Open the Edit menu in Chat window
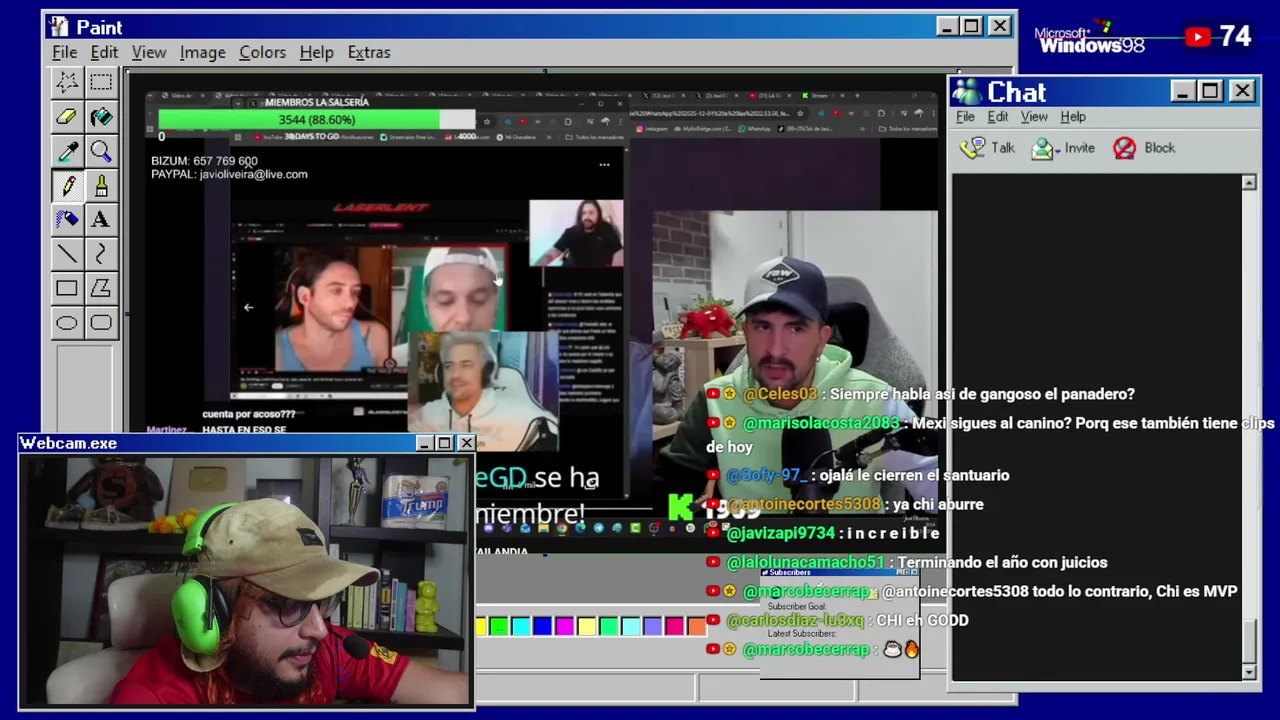The width and height of the screenshot is (1280, 720). [998, 117]
